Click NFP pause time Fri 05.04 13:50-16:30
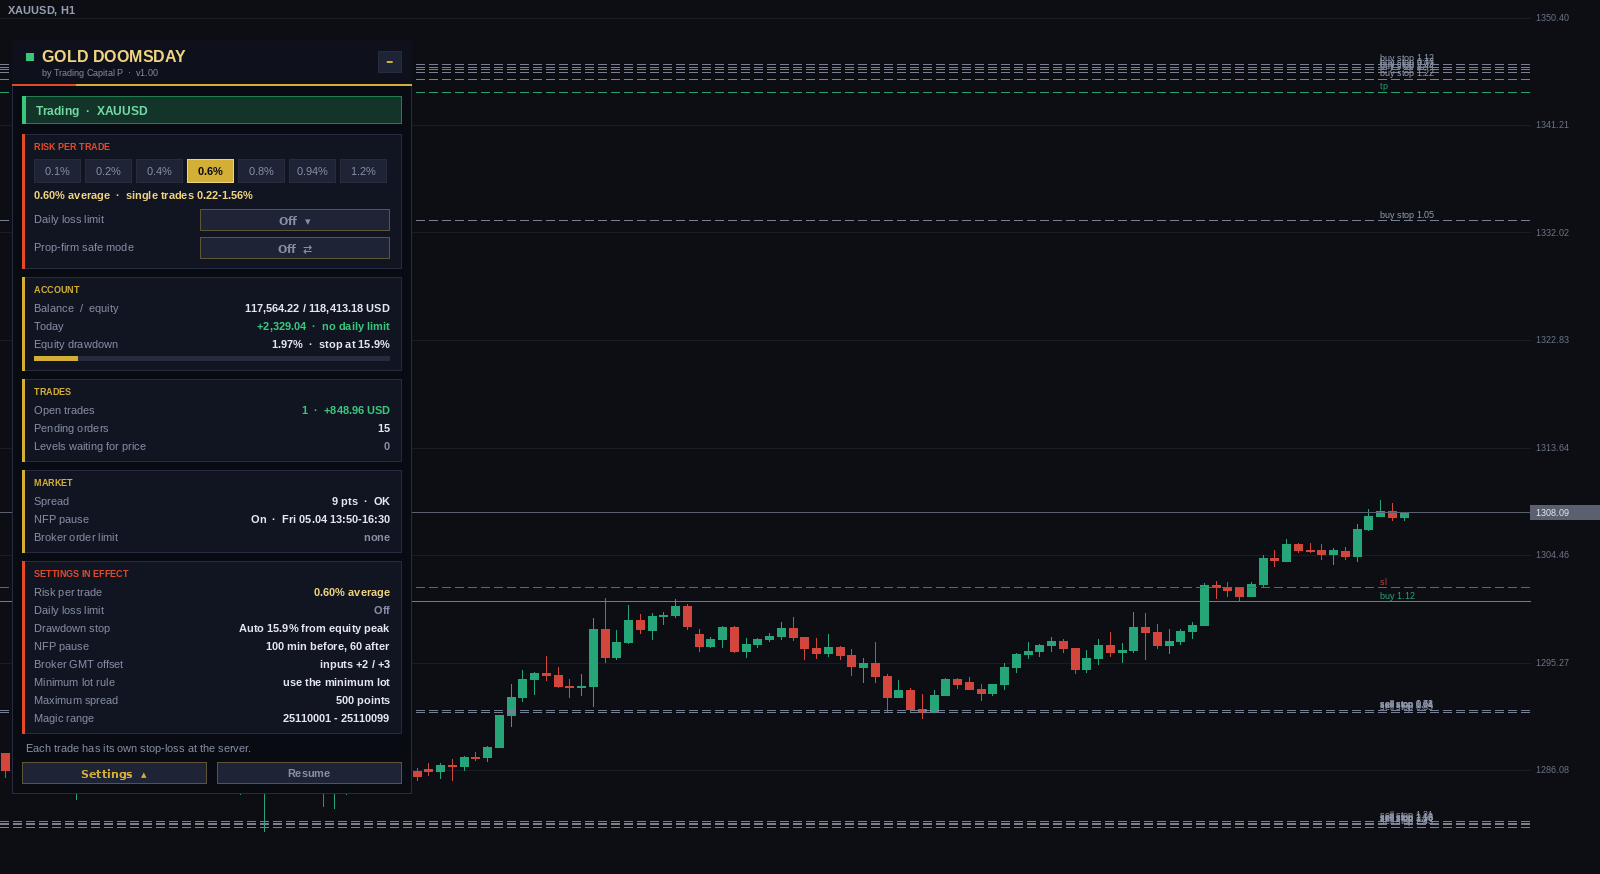1600x874 pixels. 336,519
